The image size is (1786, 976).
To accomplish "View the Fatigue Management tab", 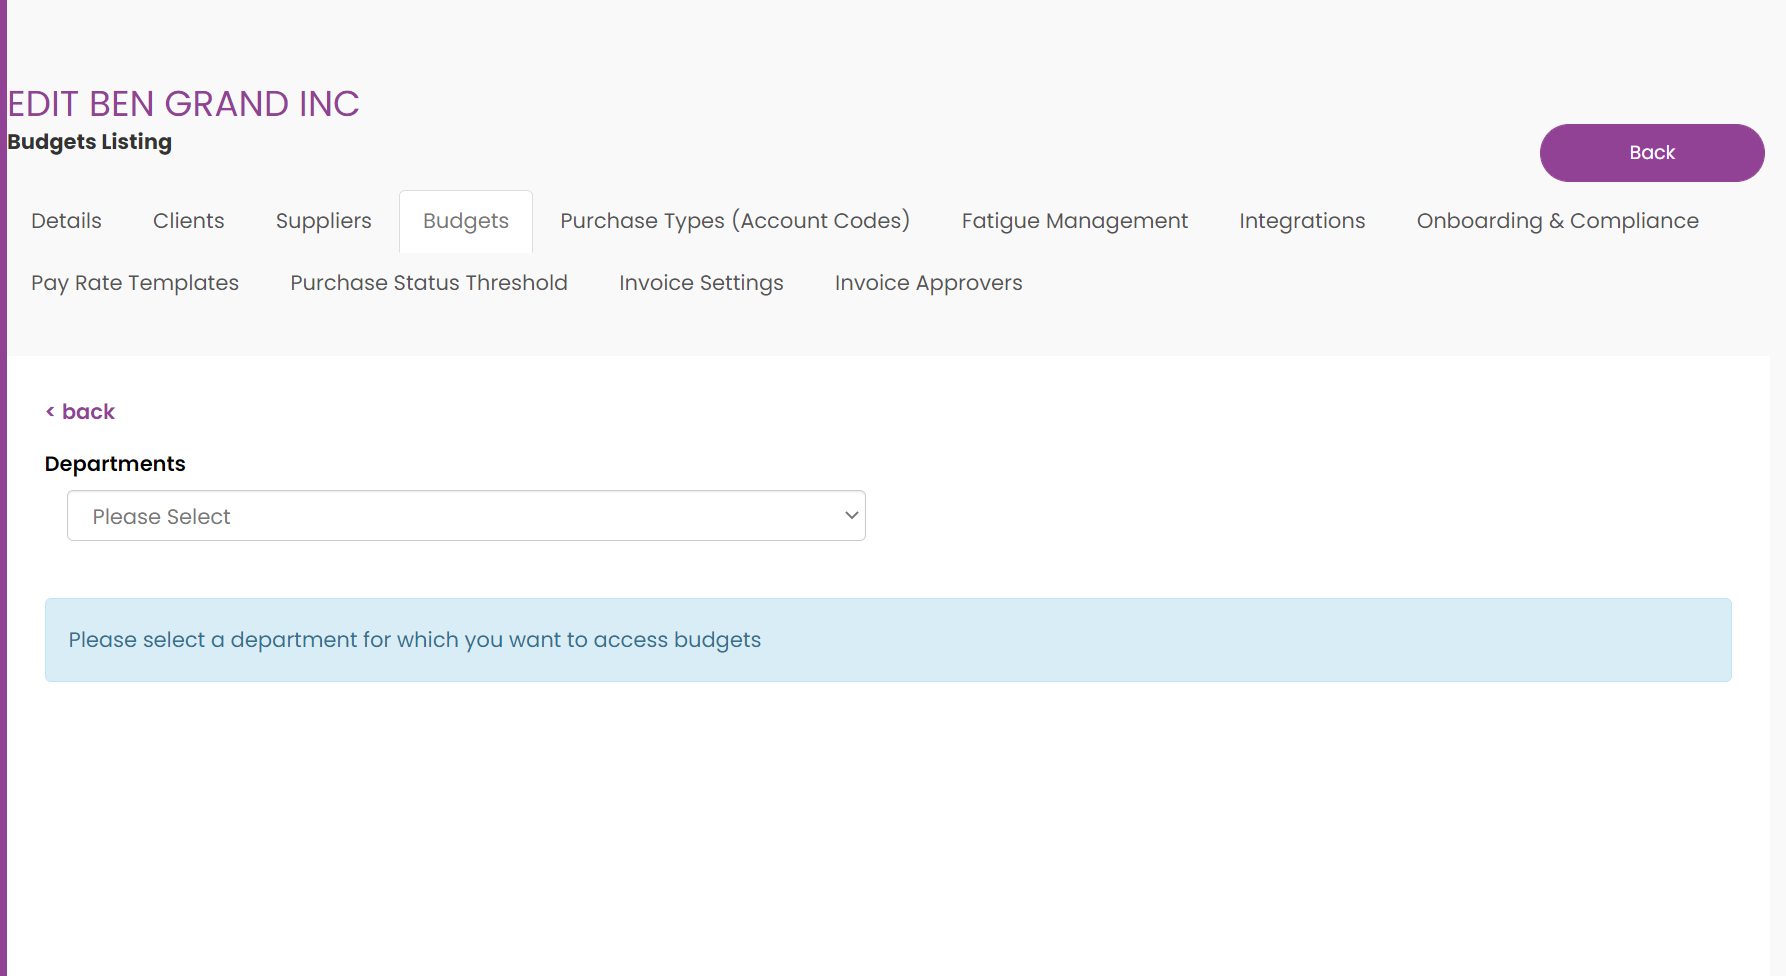I will 1074,221.
